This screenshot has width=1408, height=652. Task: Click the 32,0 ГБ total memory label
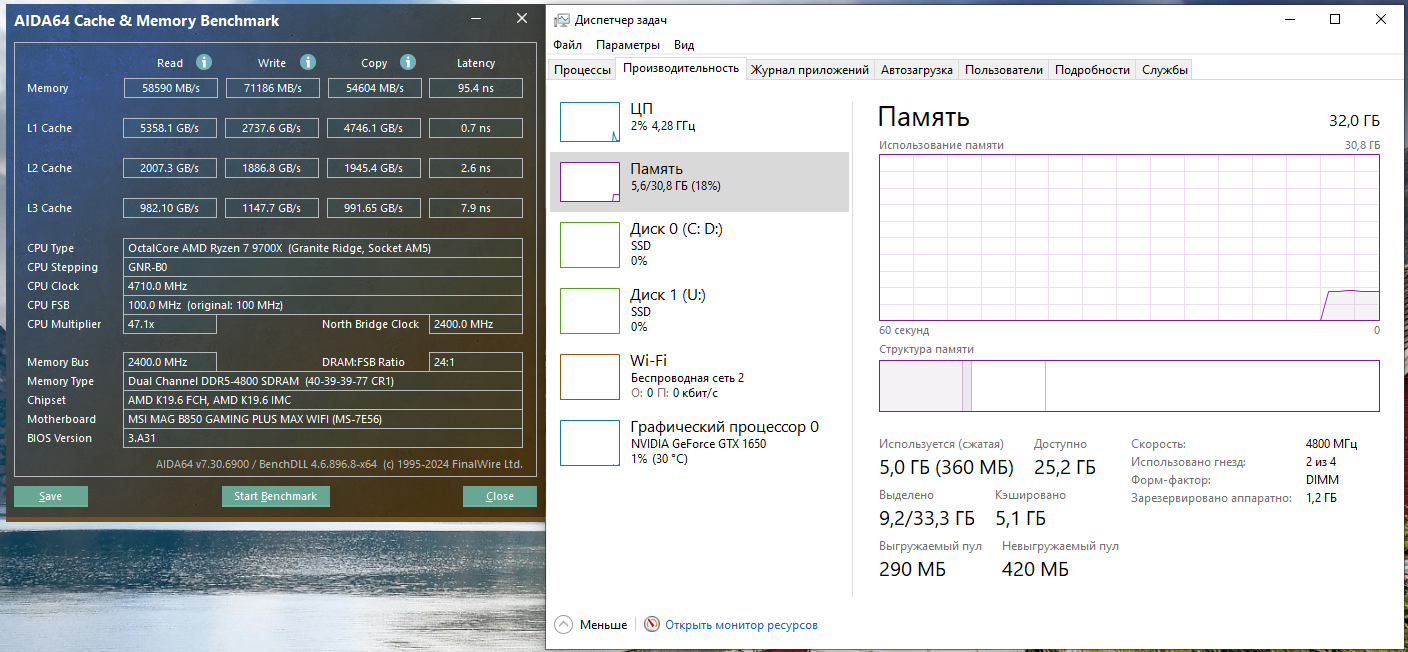[x=1354, y=121]
